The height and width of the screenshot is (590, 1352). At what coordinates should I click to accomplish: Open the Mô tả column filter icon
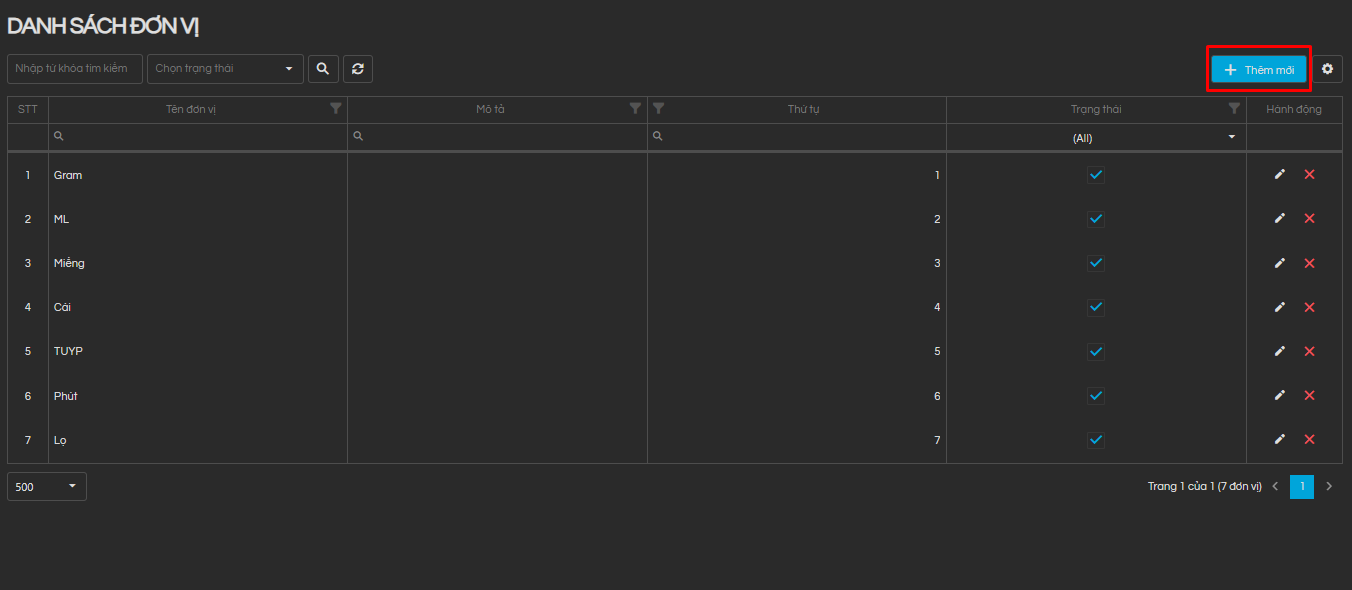pos(635,109)
